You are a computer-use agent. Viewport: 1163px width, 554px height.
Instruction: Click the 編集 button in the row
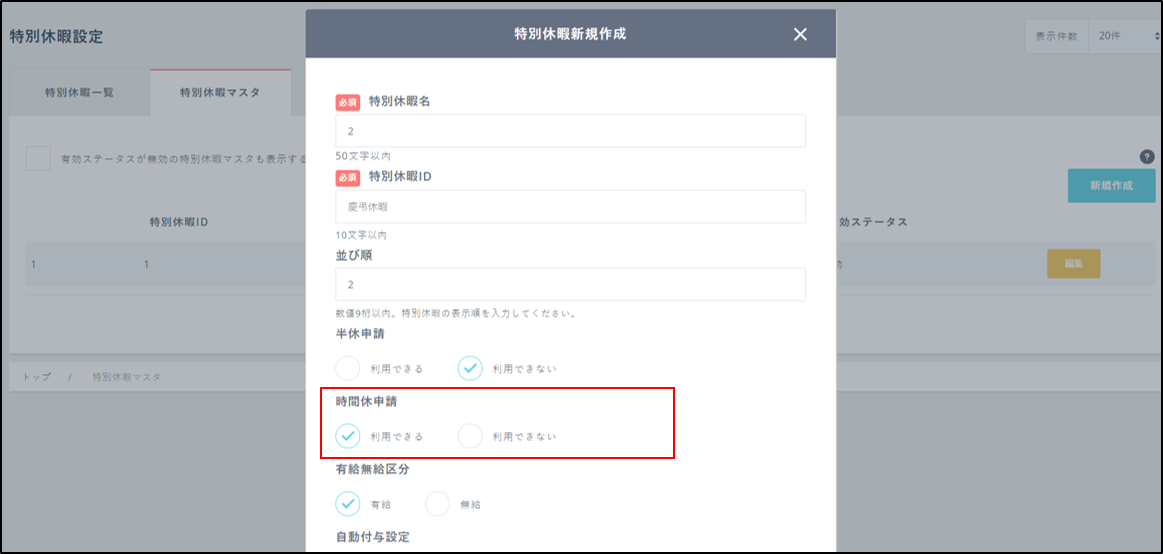(1073, 264)
